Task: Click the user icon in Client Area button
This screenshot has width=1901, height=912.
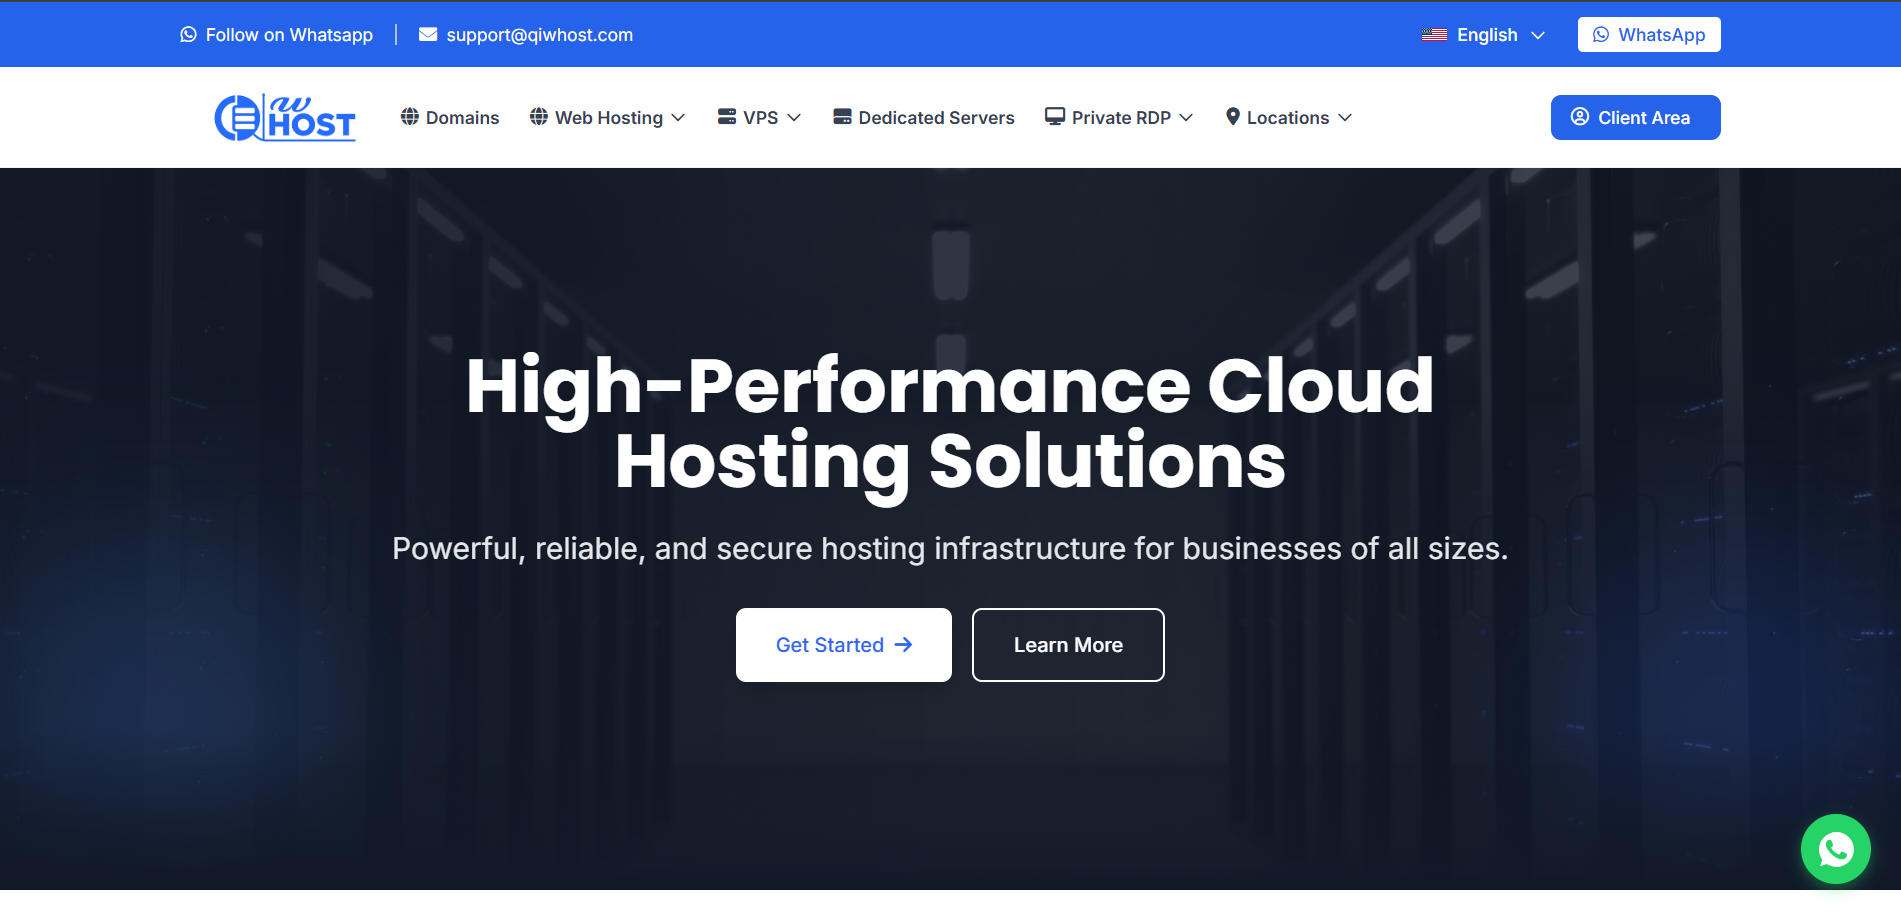Action: [1580, 117]
